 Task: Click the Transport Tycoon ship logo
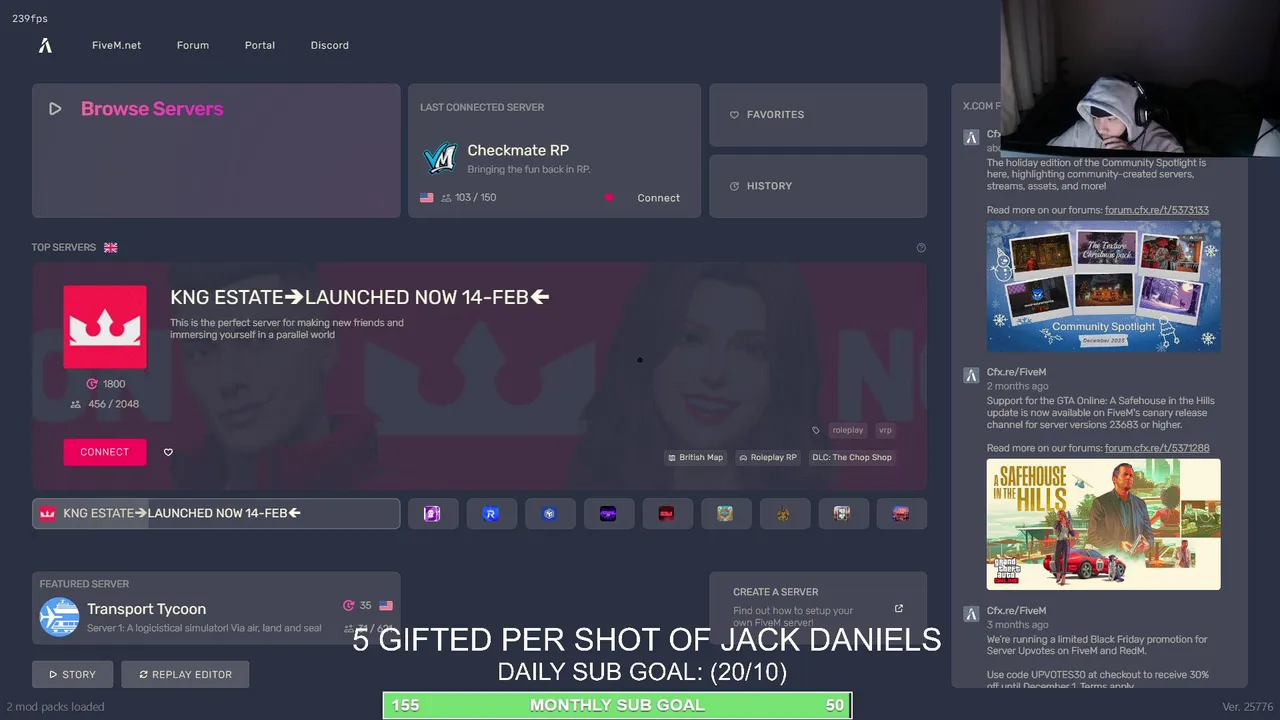pos(59,617)
